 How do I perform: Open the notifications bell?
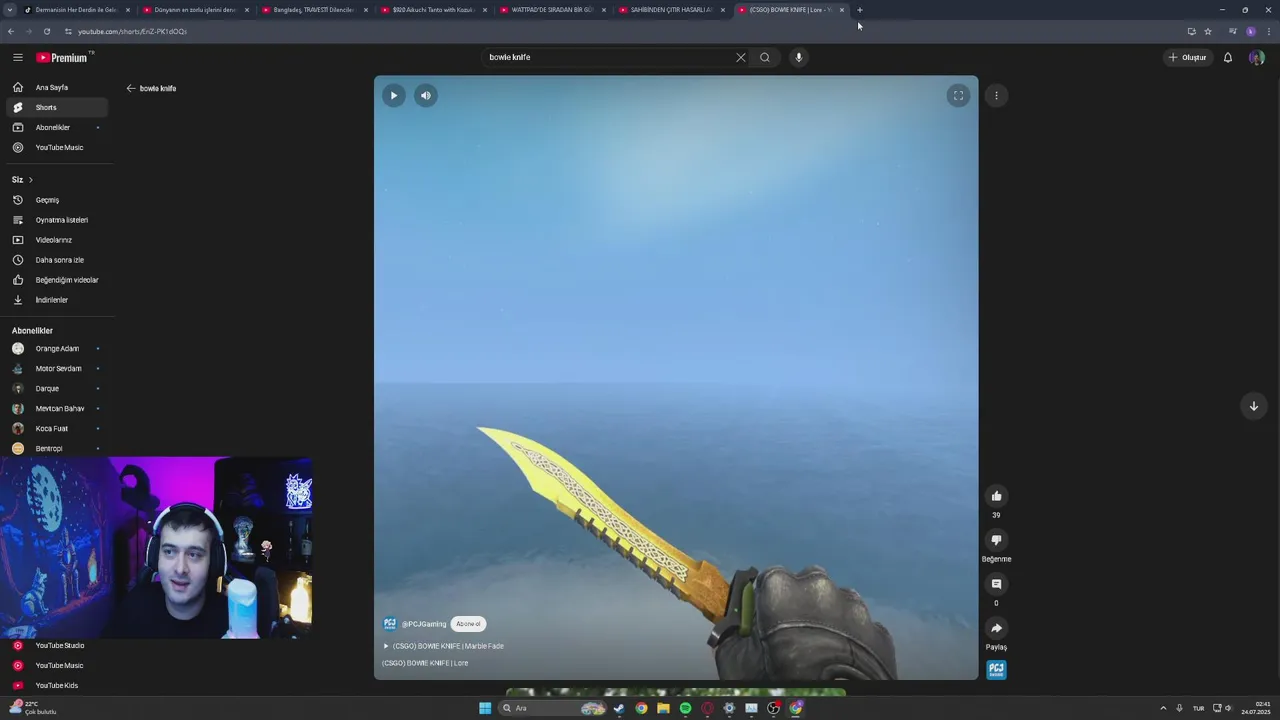(1228, 57)
